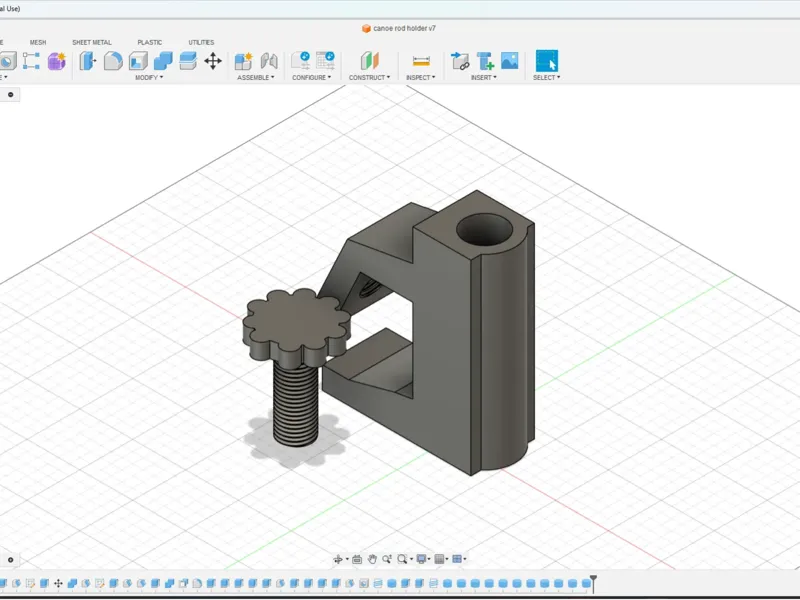Select the last feature before timeline marker
The height and width of the screenshot is (600, 800).
click(x=586, y=583)
